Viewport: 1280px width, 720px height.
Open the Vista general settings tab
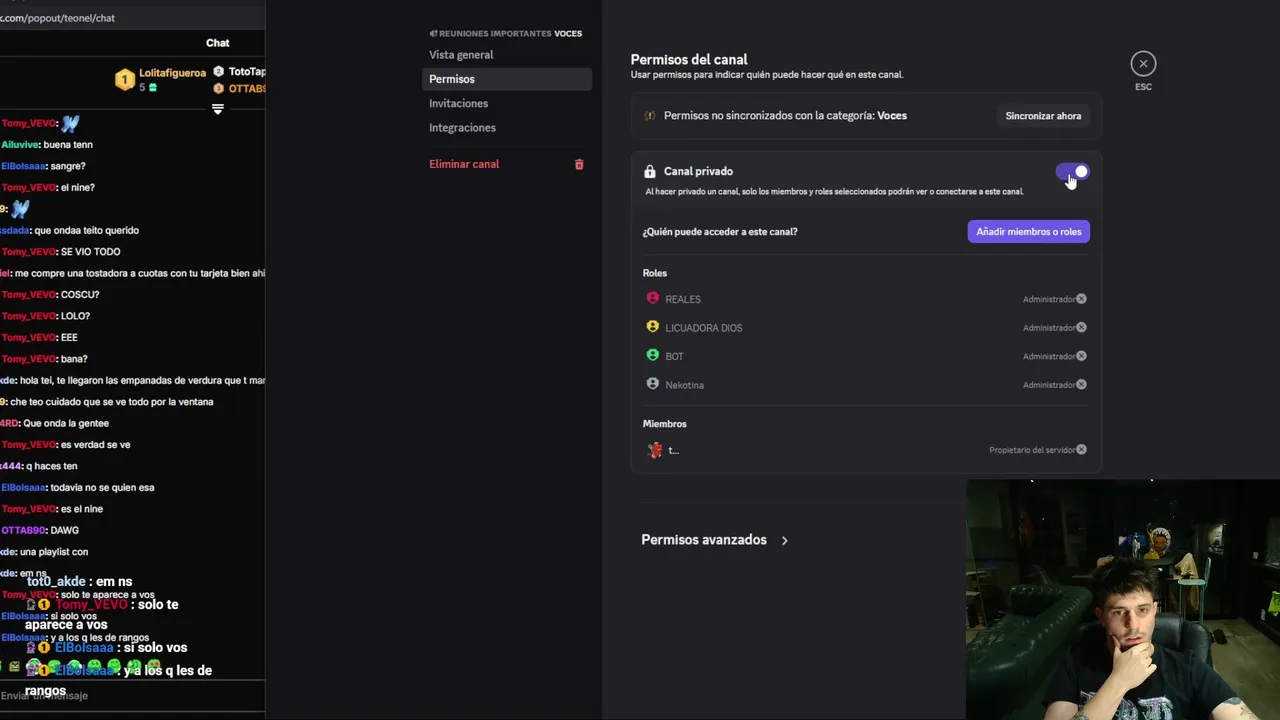pyautogui.click(x=461, y=55)
